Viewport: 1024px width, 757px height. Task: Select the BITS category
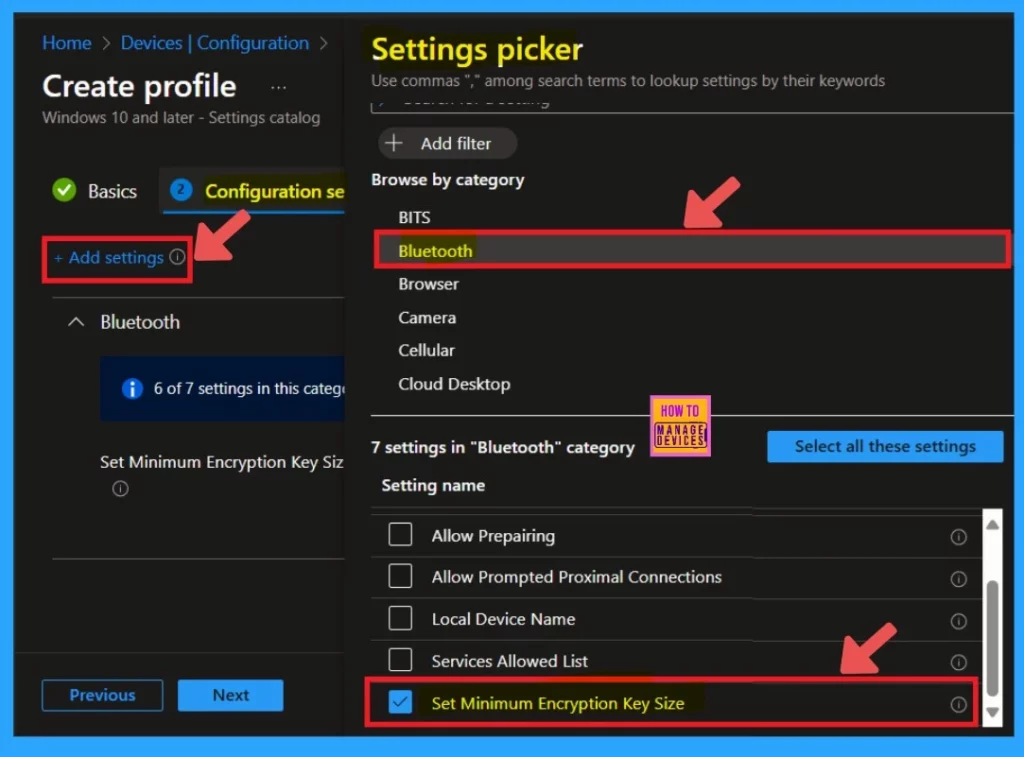pyautogui.click(x=414, y=217)
